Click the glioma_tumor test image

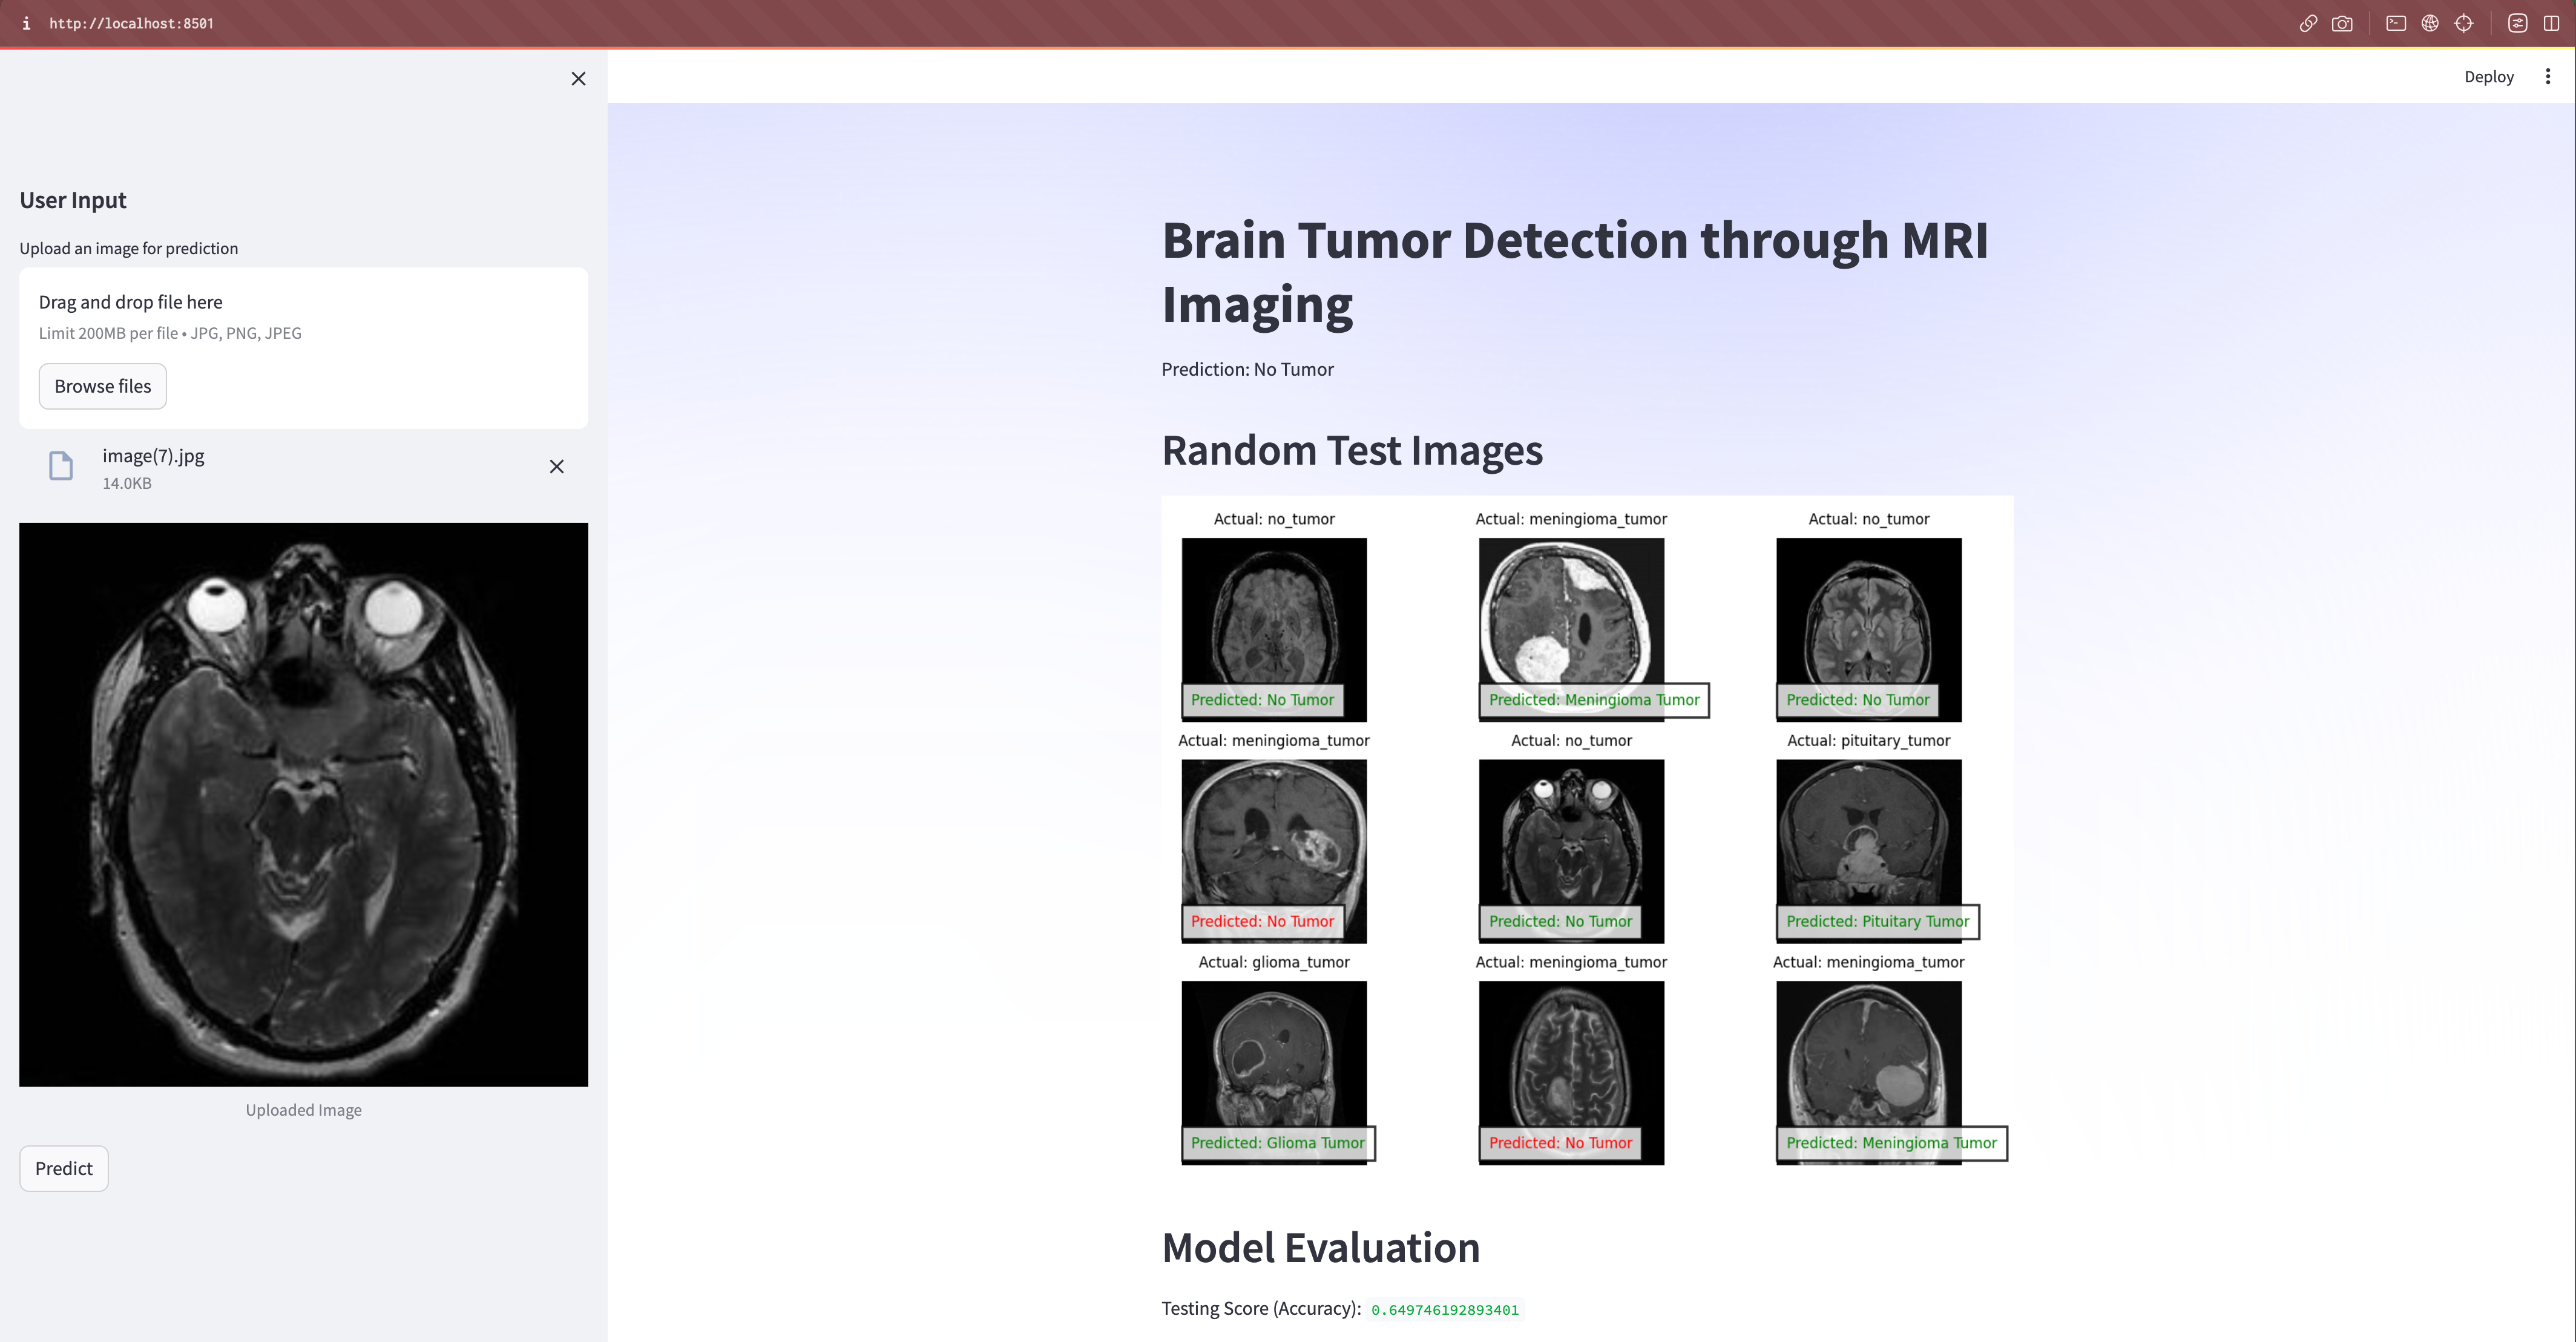(1273, 1060)
